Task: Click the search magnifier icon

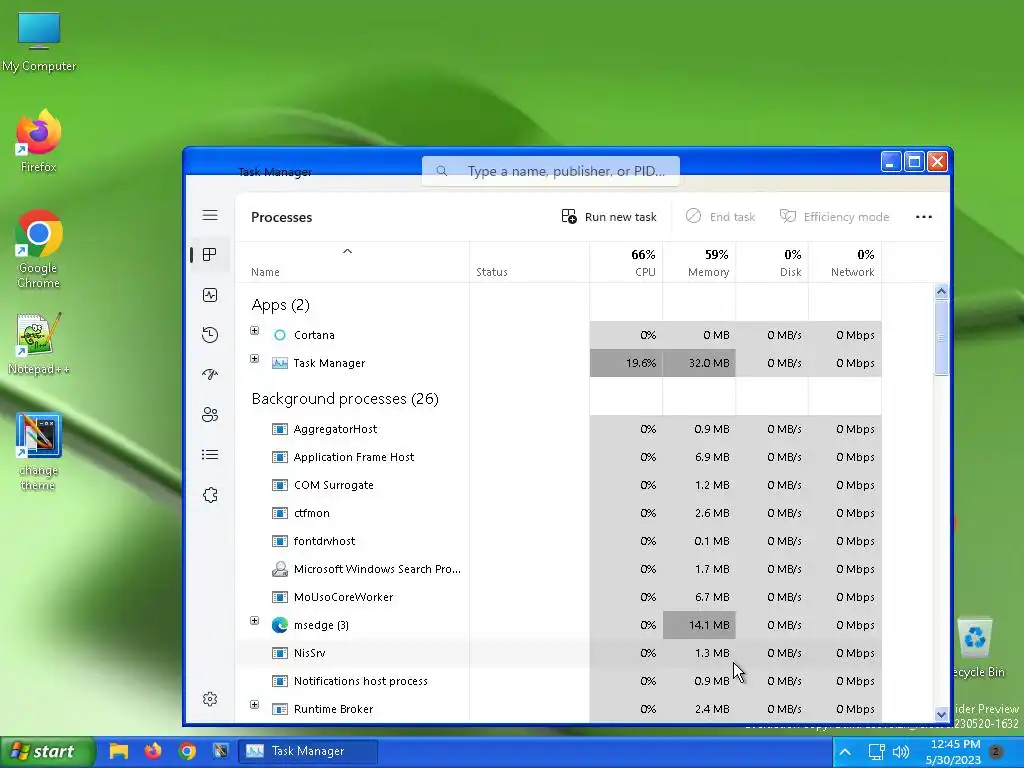Action: [442, 171]
